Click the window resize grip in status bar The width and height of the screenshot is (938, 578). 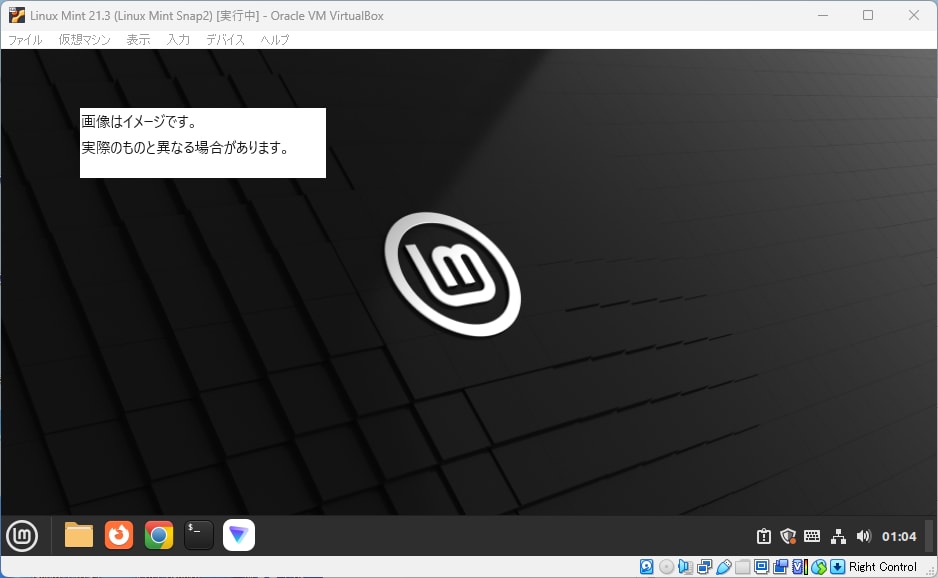931,571
